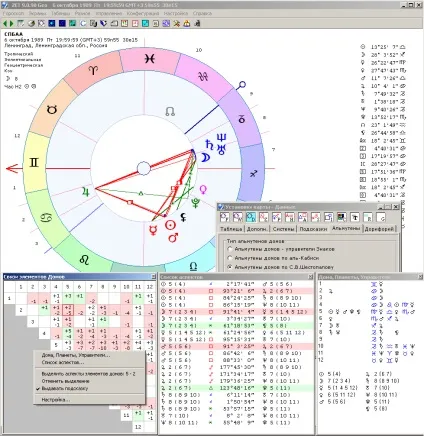Click the green left arrow toolbar icon

click(5, 23)
